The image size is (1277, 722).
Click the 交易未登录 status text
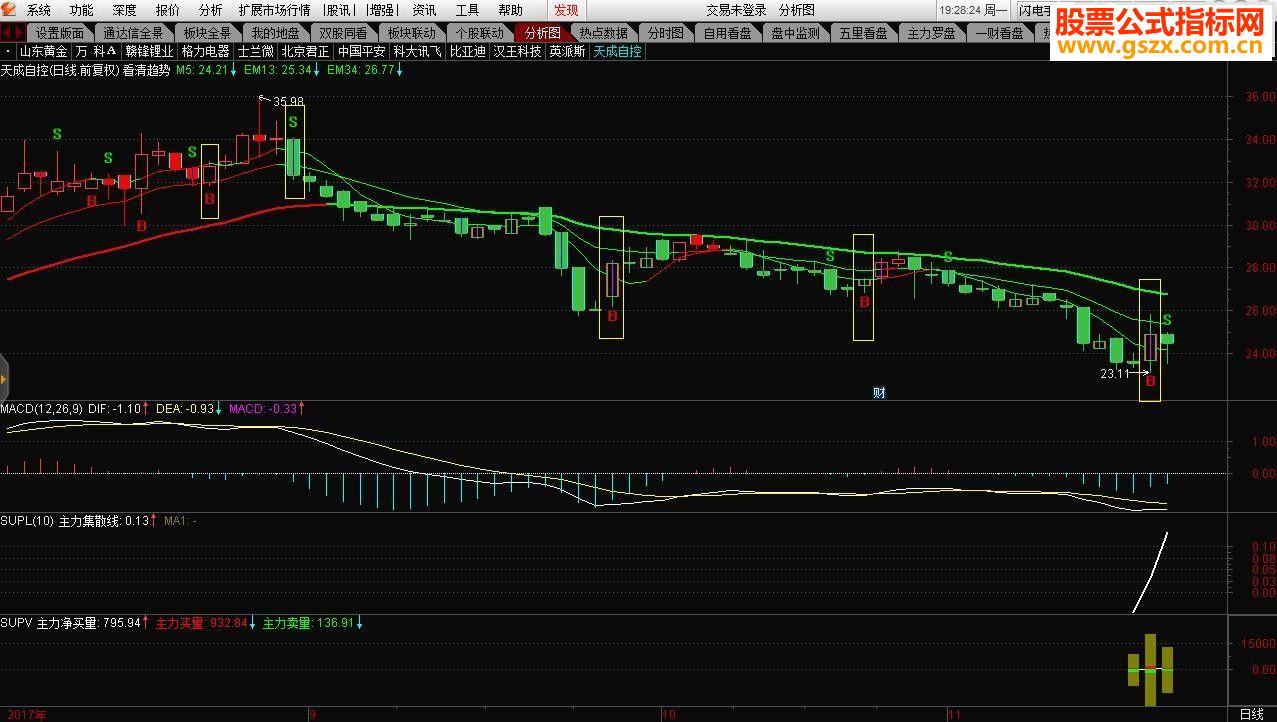737,10
